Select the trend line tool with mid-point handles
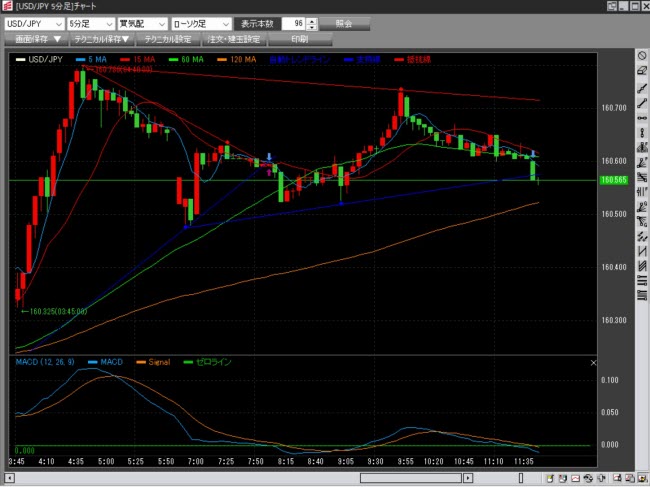 pos(642,88)
